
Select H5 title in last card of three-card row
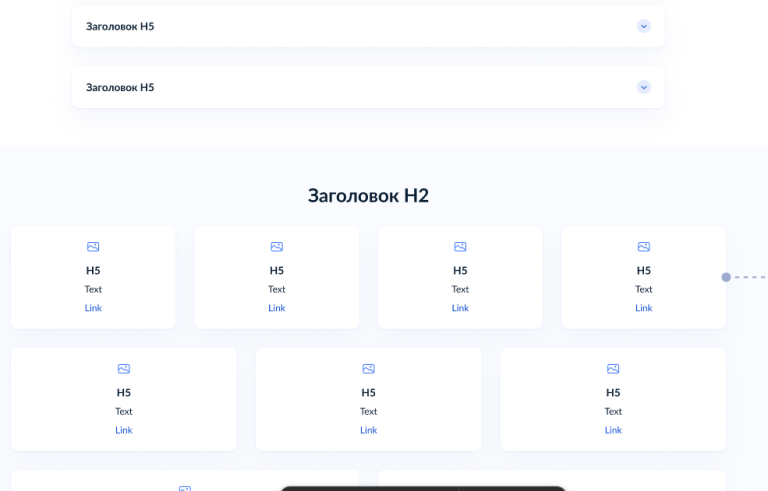[x=613, y=393]
